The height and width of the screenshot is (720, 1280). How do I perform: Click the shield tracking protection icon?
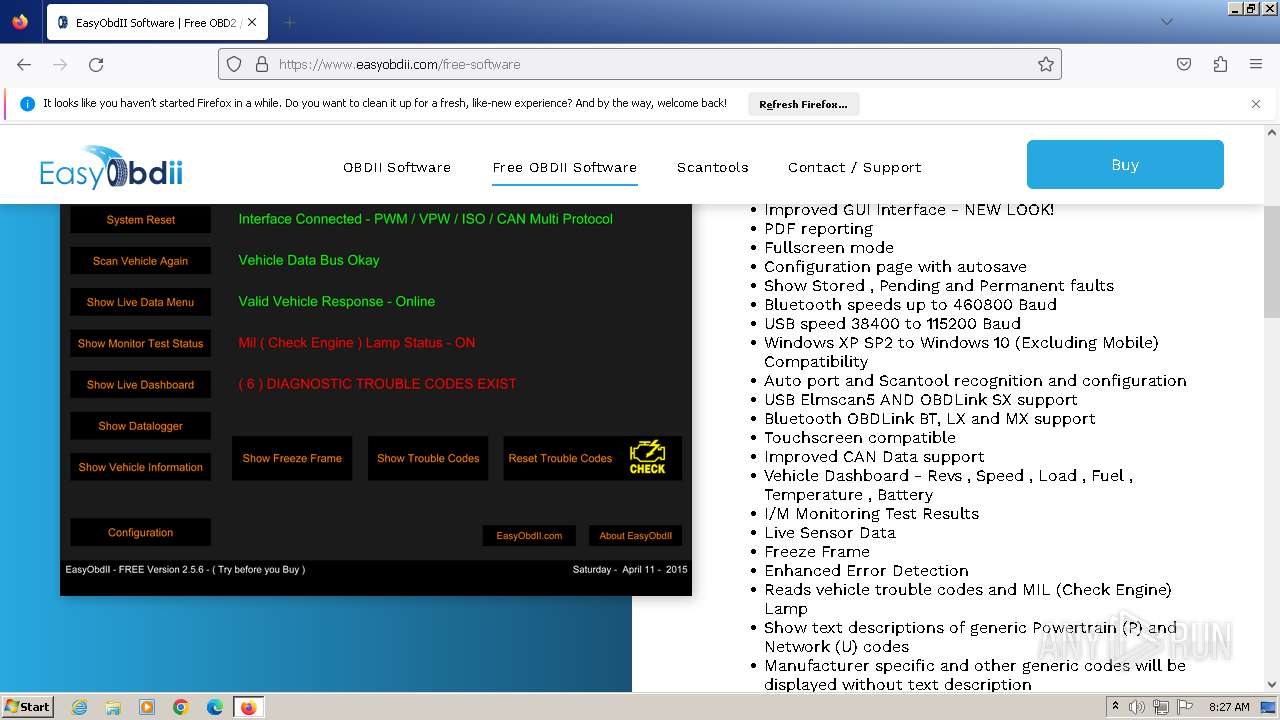pos(234,64)
